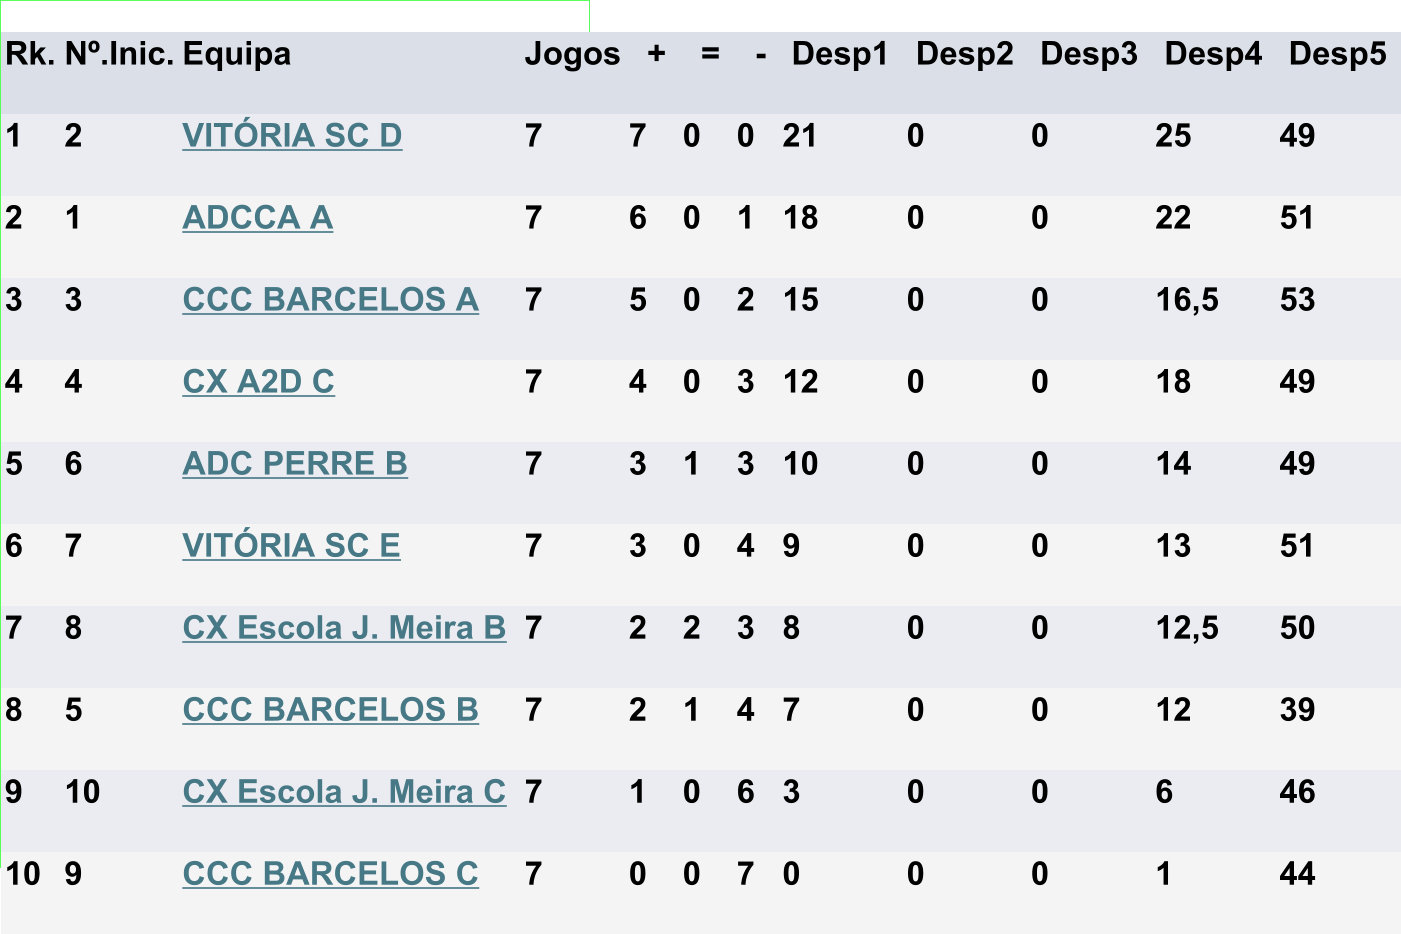Select the ADC PERRE B link
This screenshot has width=1401, height=934.
pyautogui.click(x=295, y=463)
